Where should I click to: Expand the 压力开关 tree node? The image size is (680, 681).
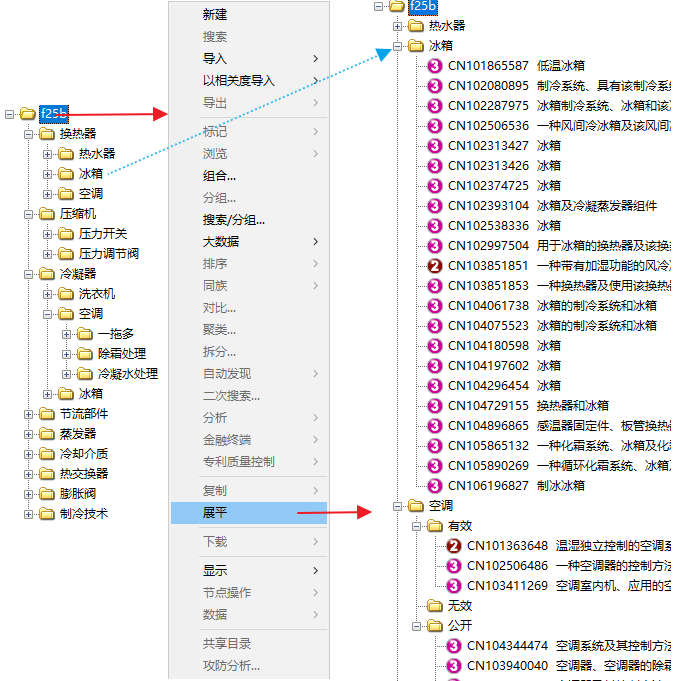48,234
